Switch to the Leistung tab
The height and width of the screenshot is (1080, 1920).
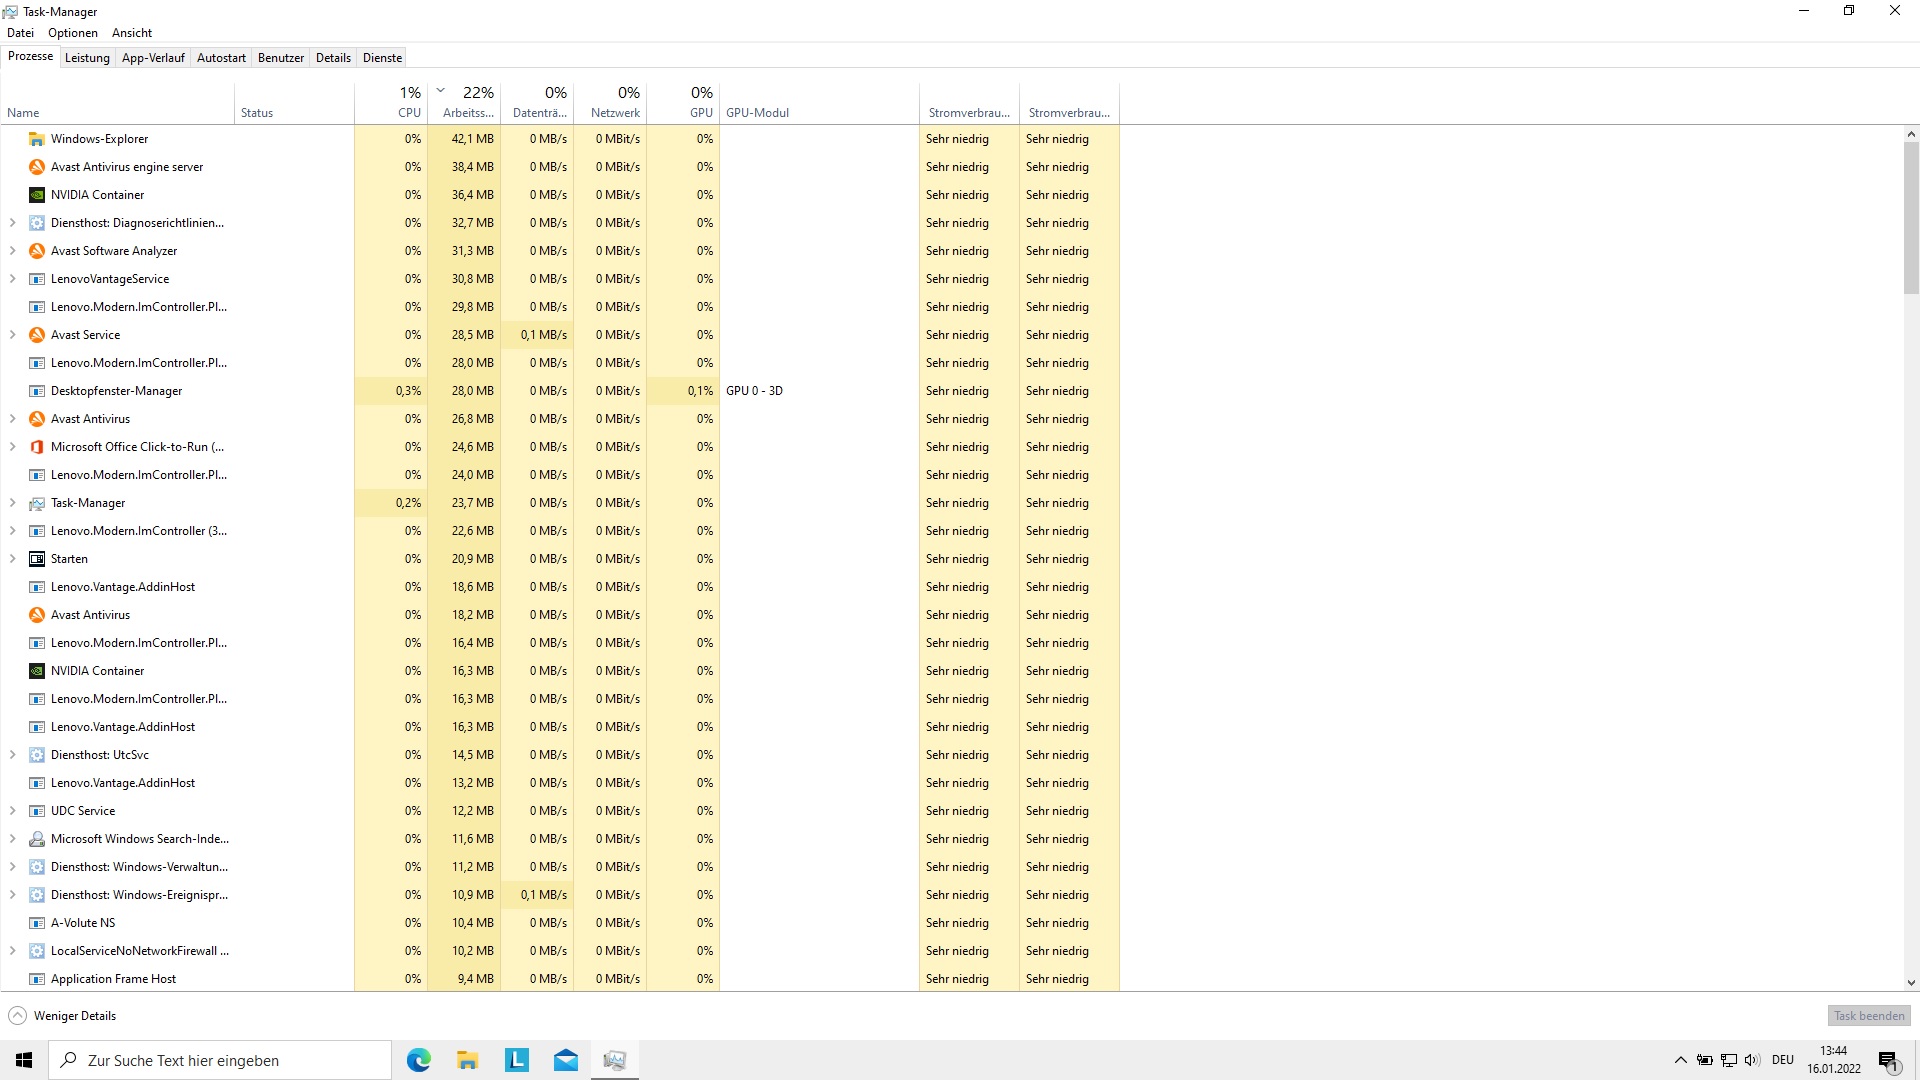[x=87, y=58]
